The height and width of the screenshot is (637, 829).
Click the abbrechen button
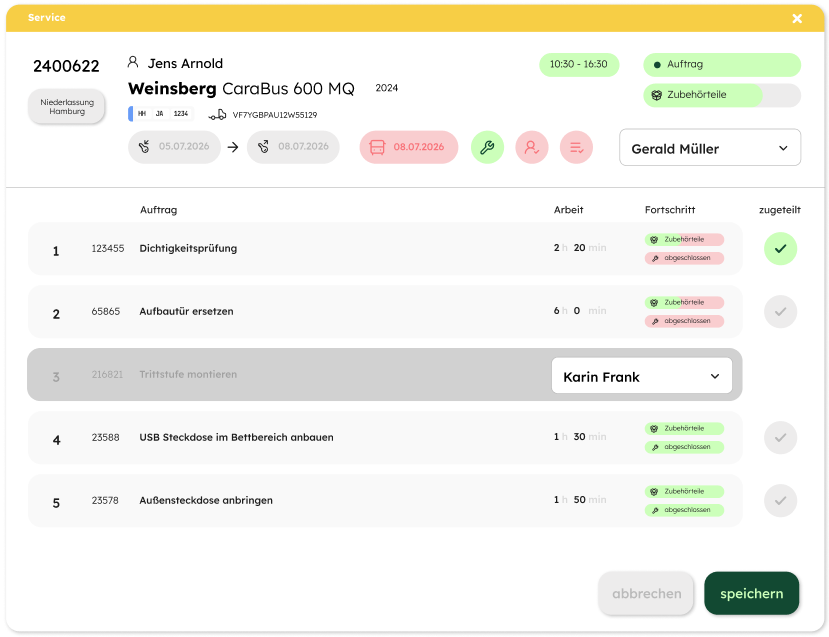646,593
